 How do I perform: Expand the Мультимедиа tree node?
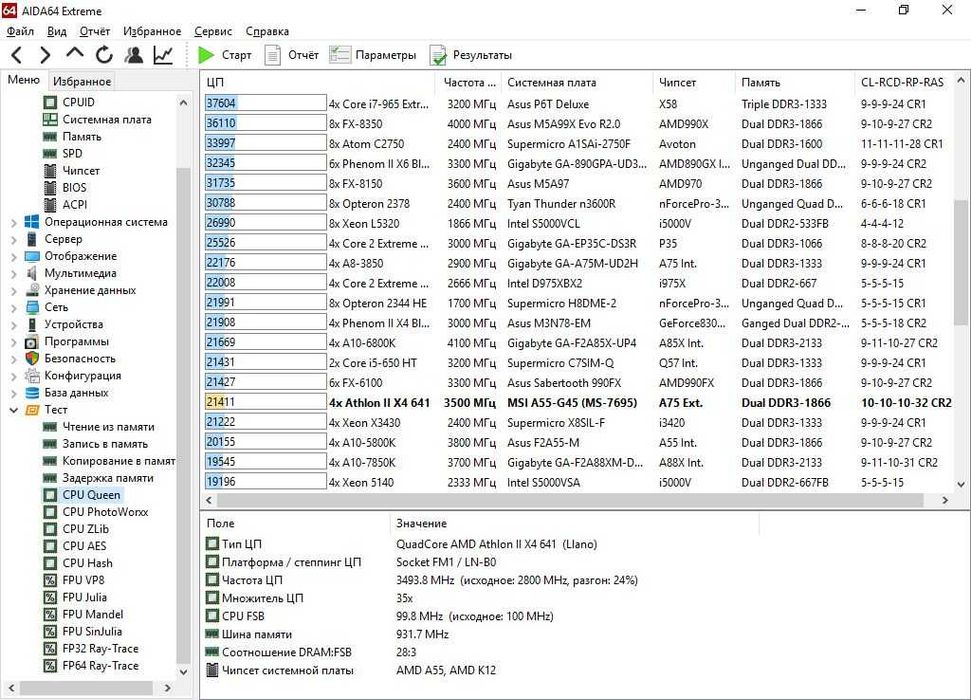click(x=14, y=273)
